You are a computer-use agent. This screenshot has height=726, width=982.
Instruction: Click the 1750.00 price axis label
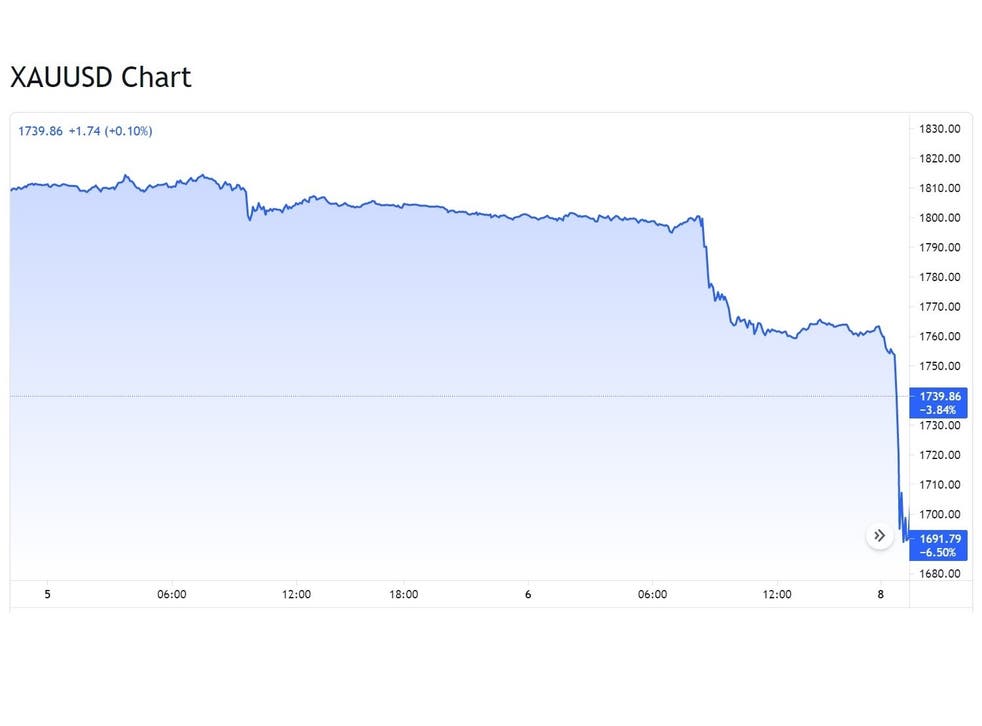click(940, 366)
